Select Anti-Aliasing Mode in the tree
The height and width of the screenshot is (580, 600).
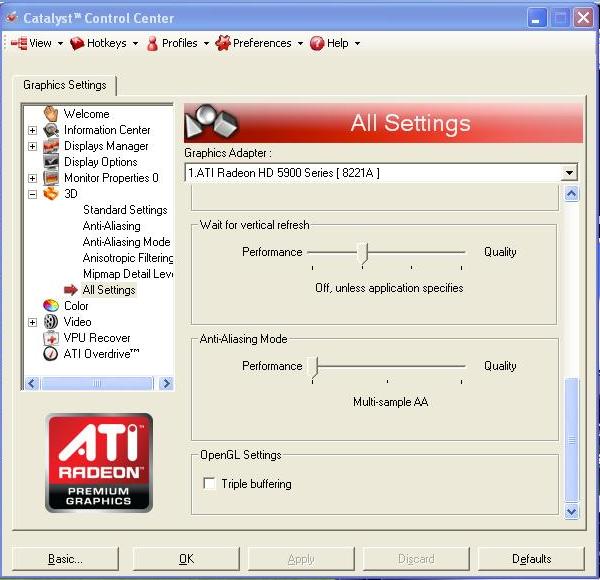[126, 242]
